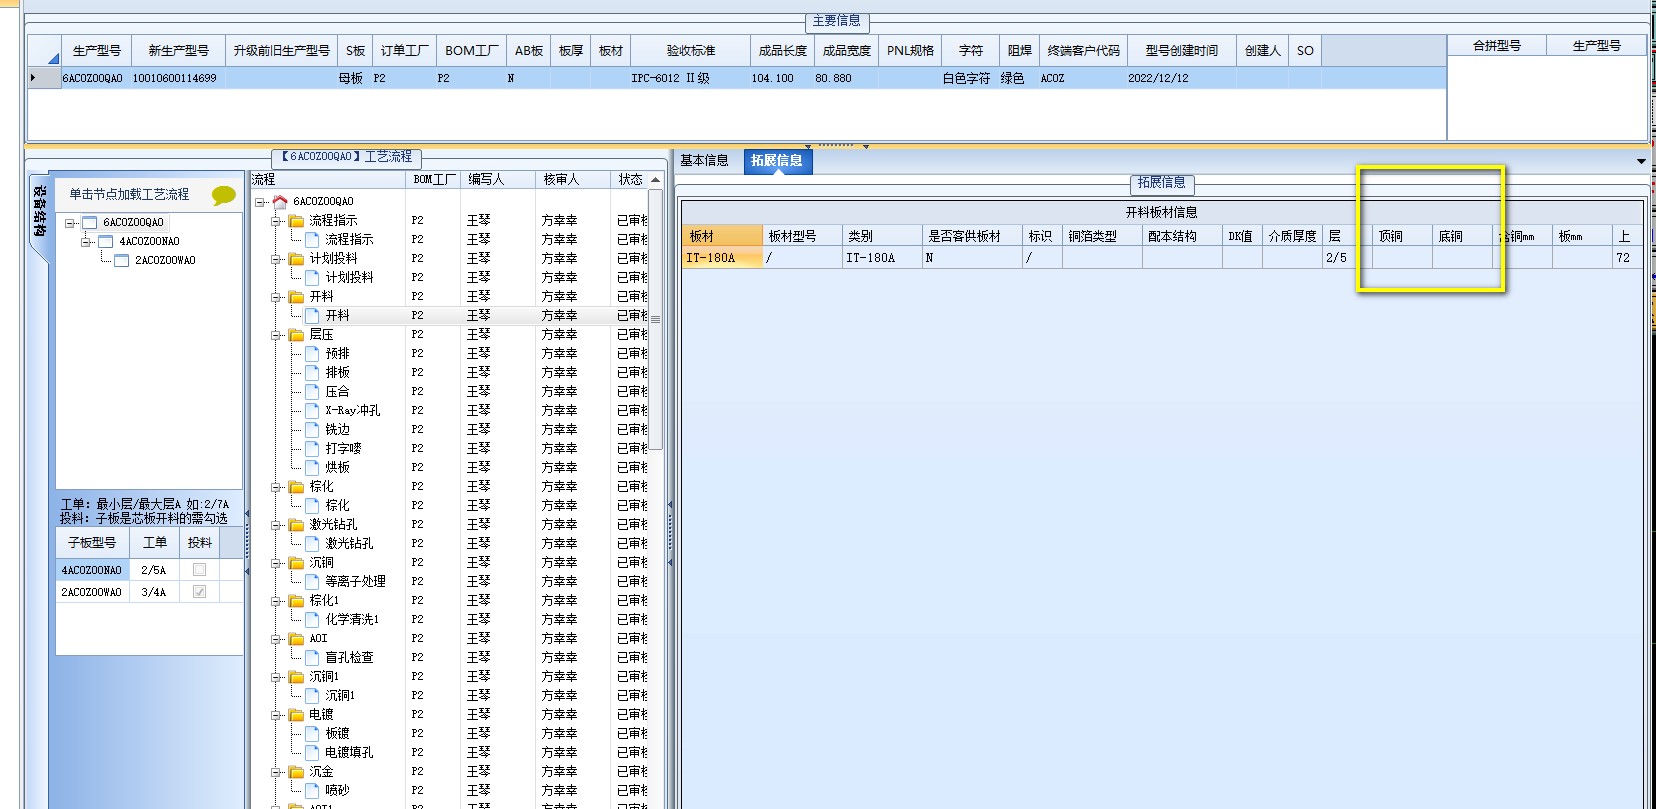Image resolution: width=1656 pixels, height=809 pixels.
Task: Select the blue 拓展信息 tab
Action: point(777,160)
